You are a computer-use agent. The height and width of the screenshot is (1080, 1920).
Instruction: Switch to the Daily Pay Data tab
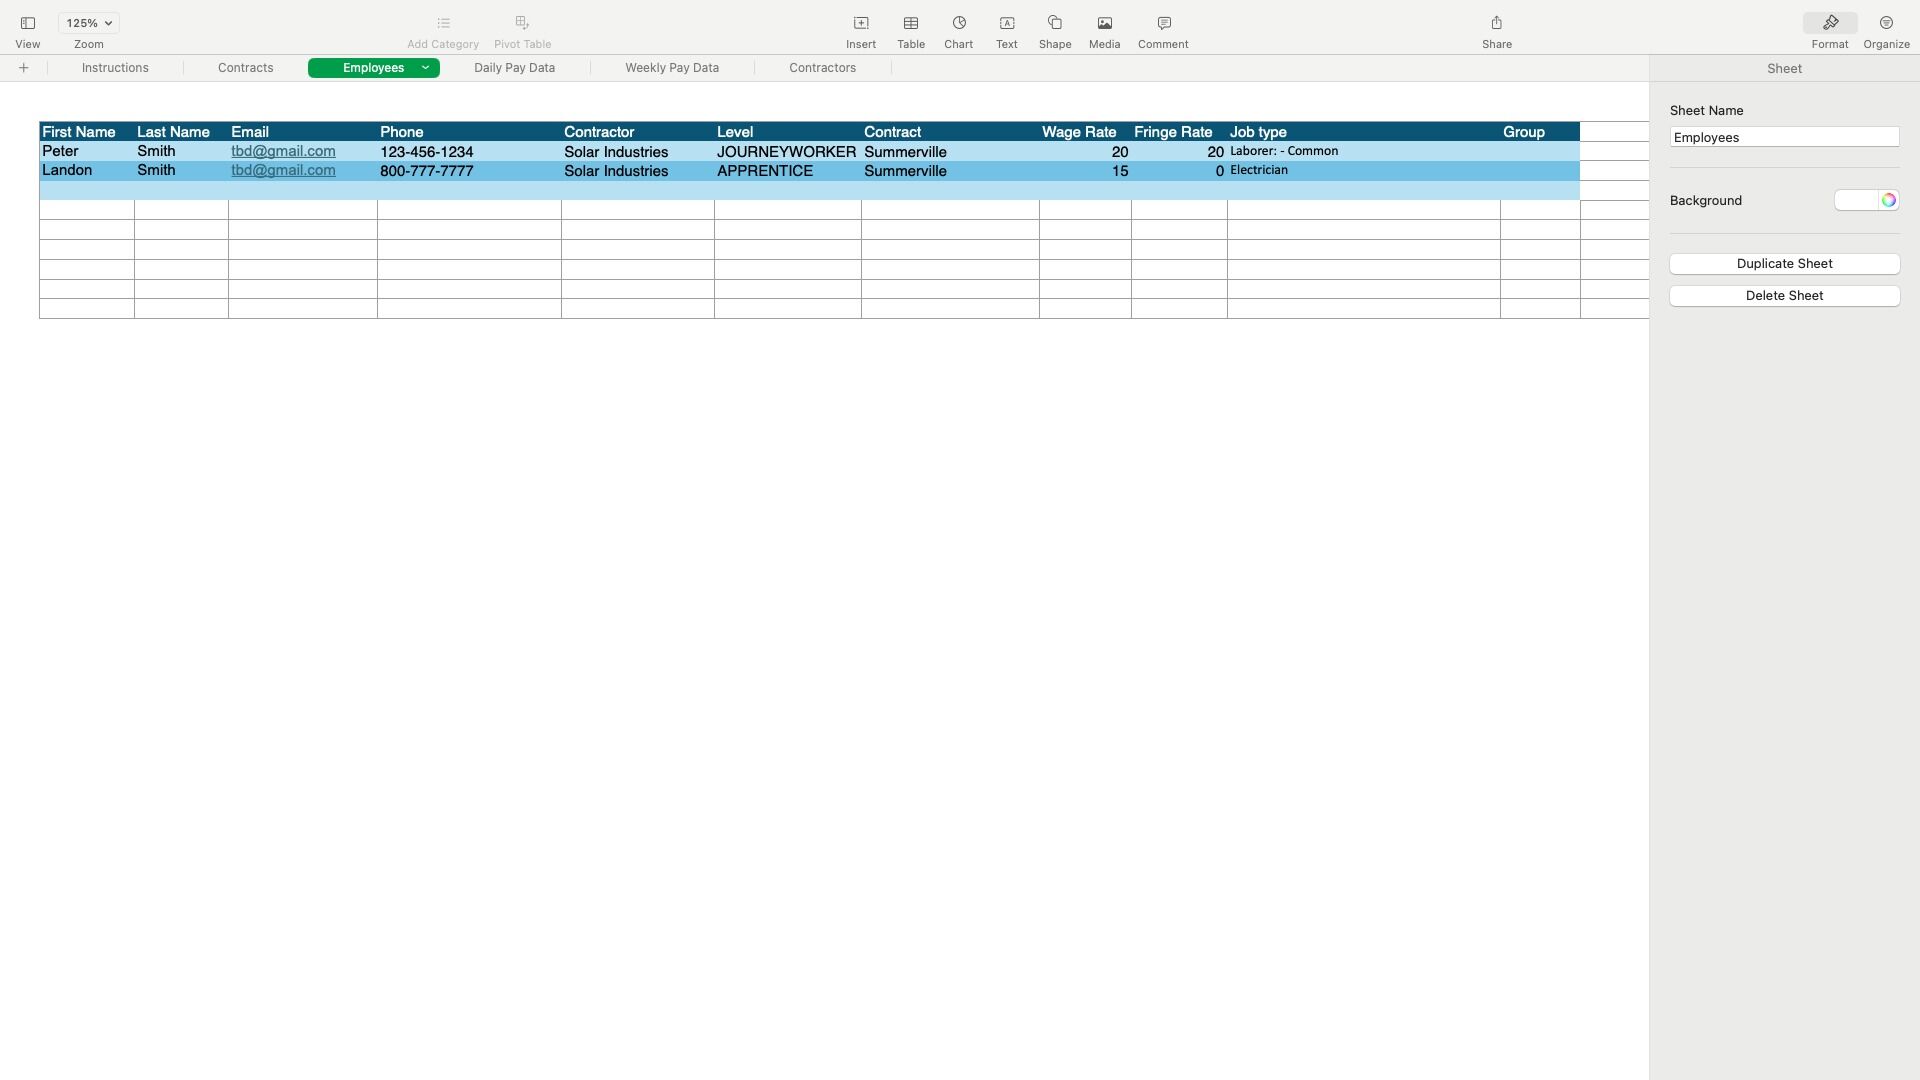click(x=514, y=68)
